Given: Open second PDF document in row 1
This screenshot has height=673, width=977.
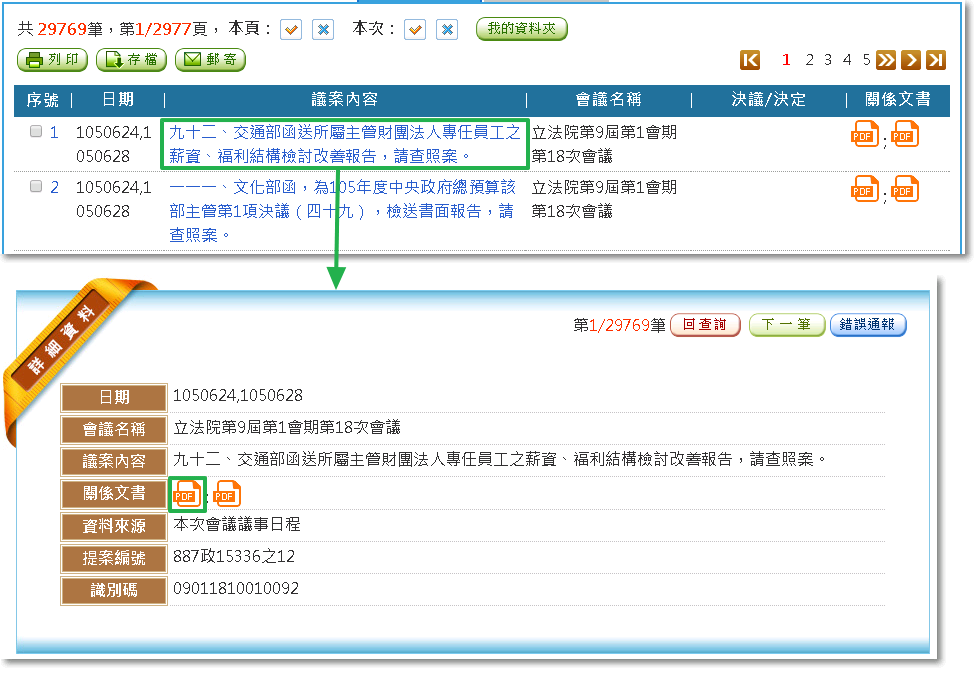Looking at the screenshot, I should (x=905, y=133).
